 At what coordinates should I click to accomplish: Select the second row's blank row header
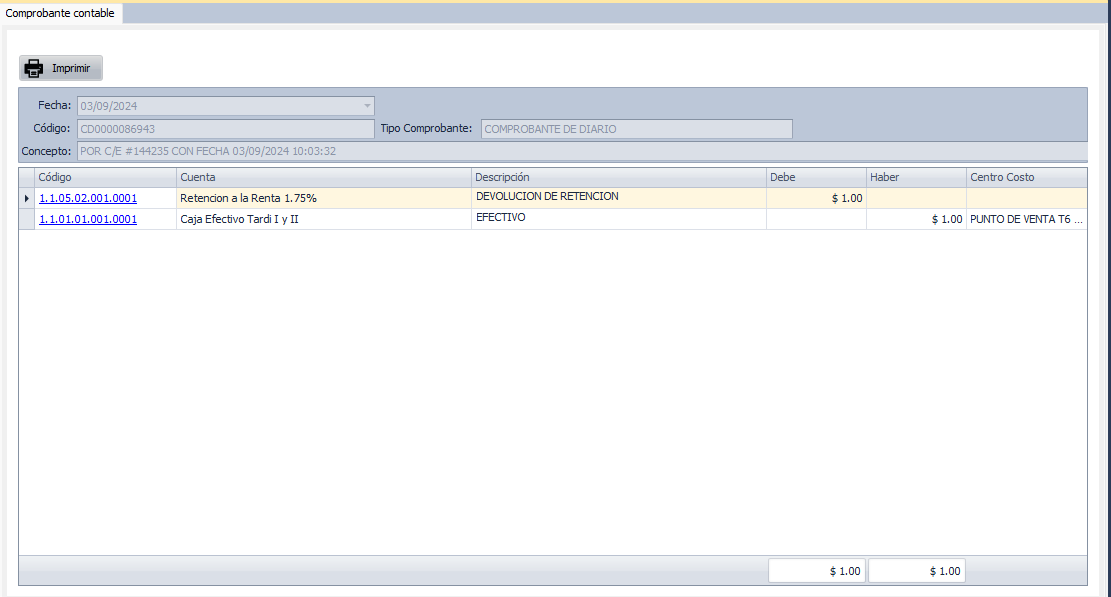point(27,219)
